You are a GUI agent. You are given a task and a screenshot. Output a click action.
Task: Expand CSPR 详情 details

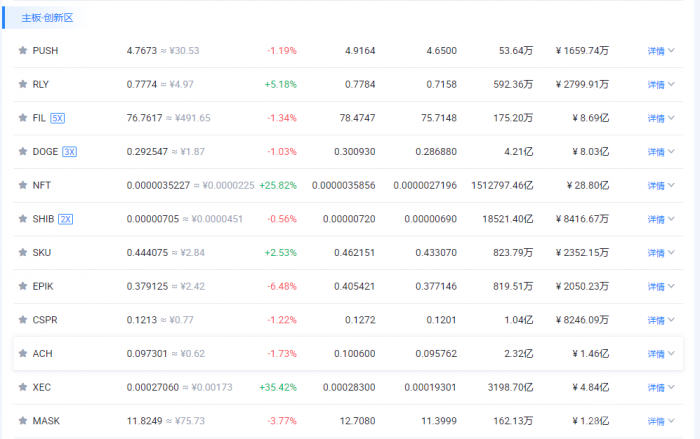[661, 320]
